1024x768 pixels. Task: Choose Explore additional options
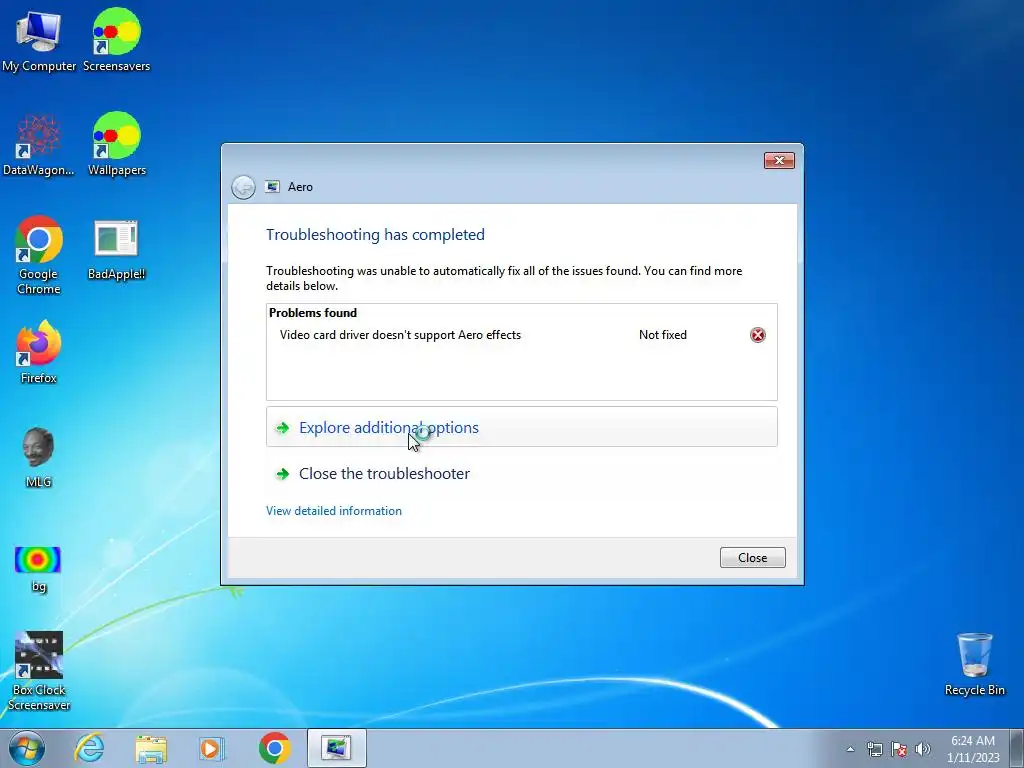(522, 427)
